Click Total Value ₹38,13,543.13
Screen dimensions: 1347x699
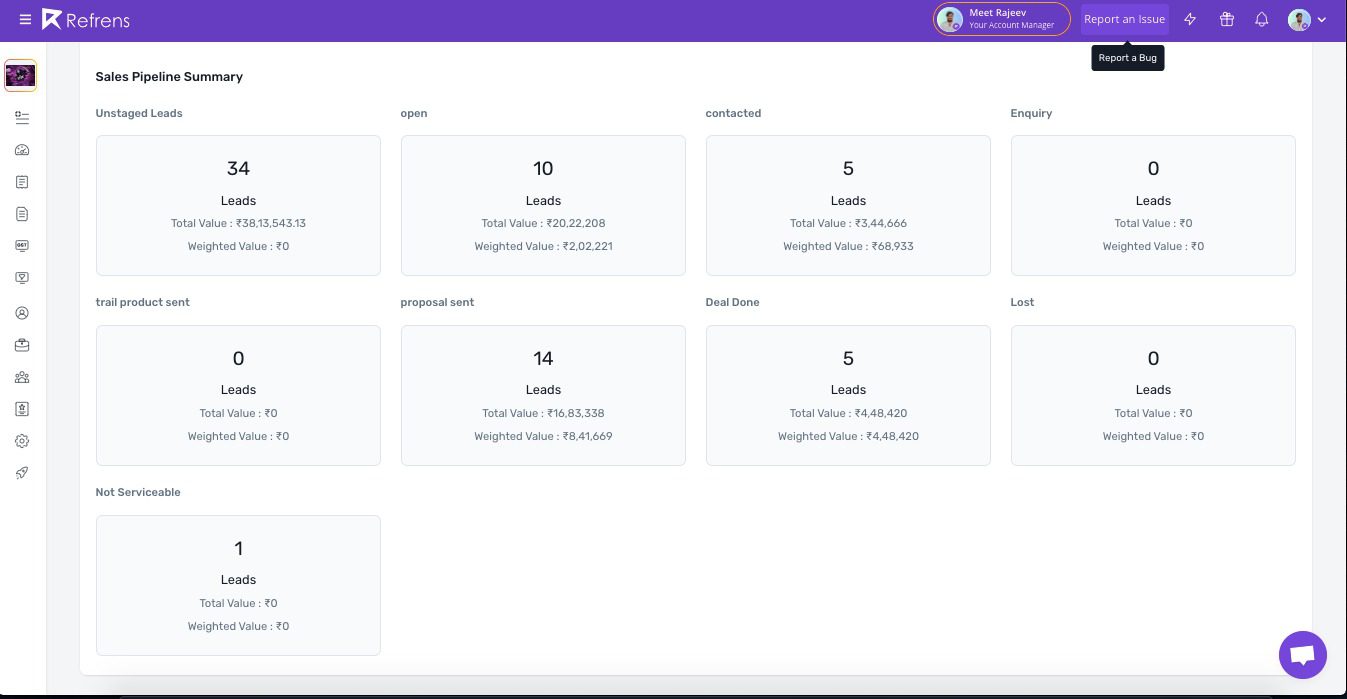pyautogui.click(x=238, y=223)
